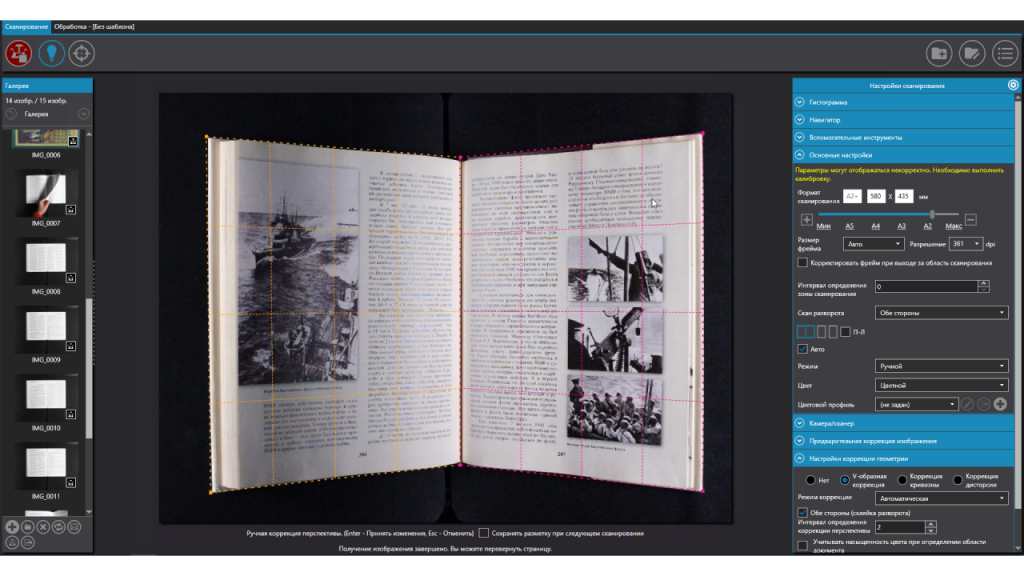Click the scan format size slider handle
1024x576 pixels.
coord(932,214)
